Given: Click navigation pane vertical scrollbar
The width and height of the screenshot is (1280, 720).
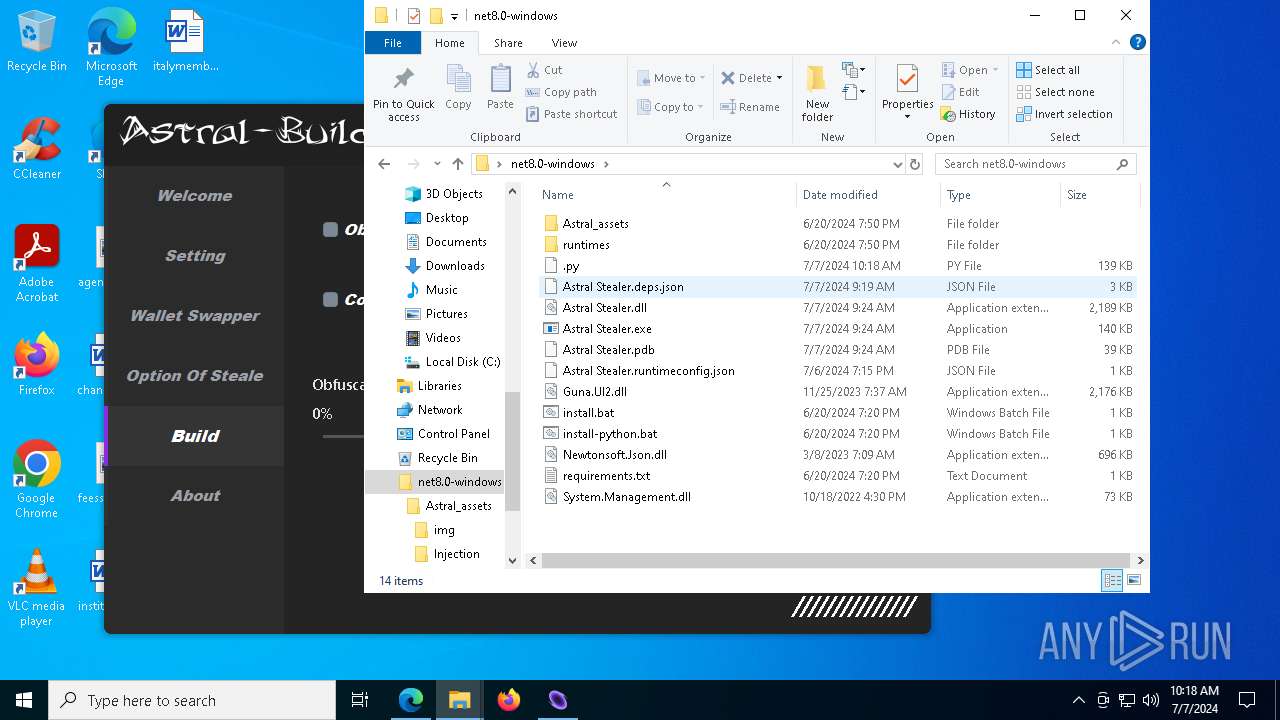Looking at the screenshot, I should (513, 450).
